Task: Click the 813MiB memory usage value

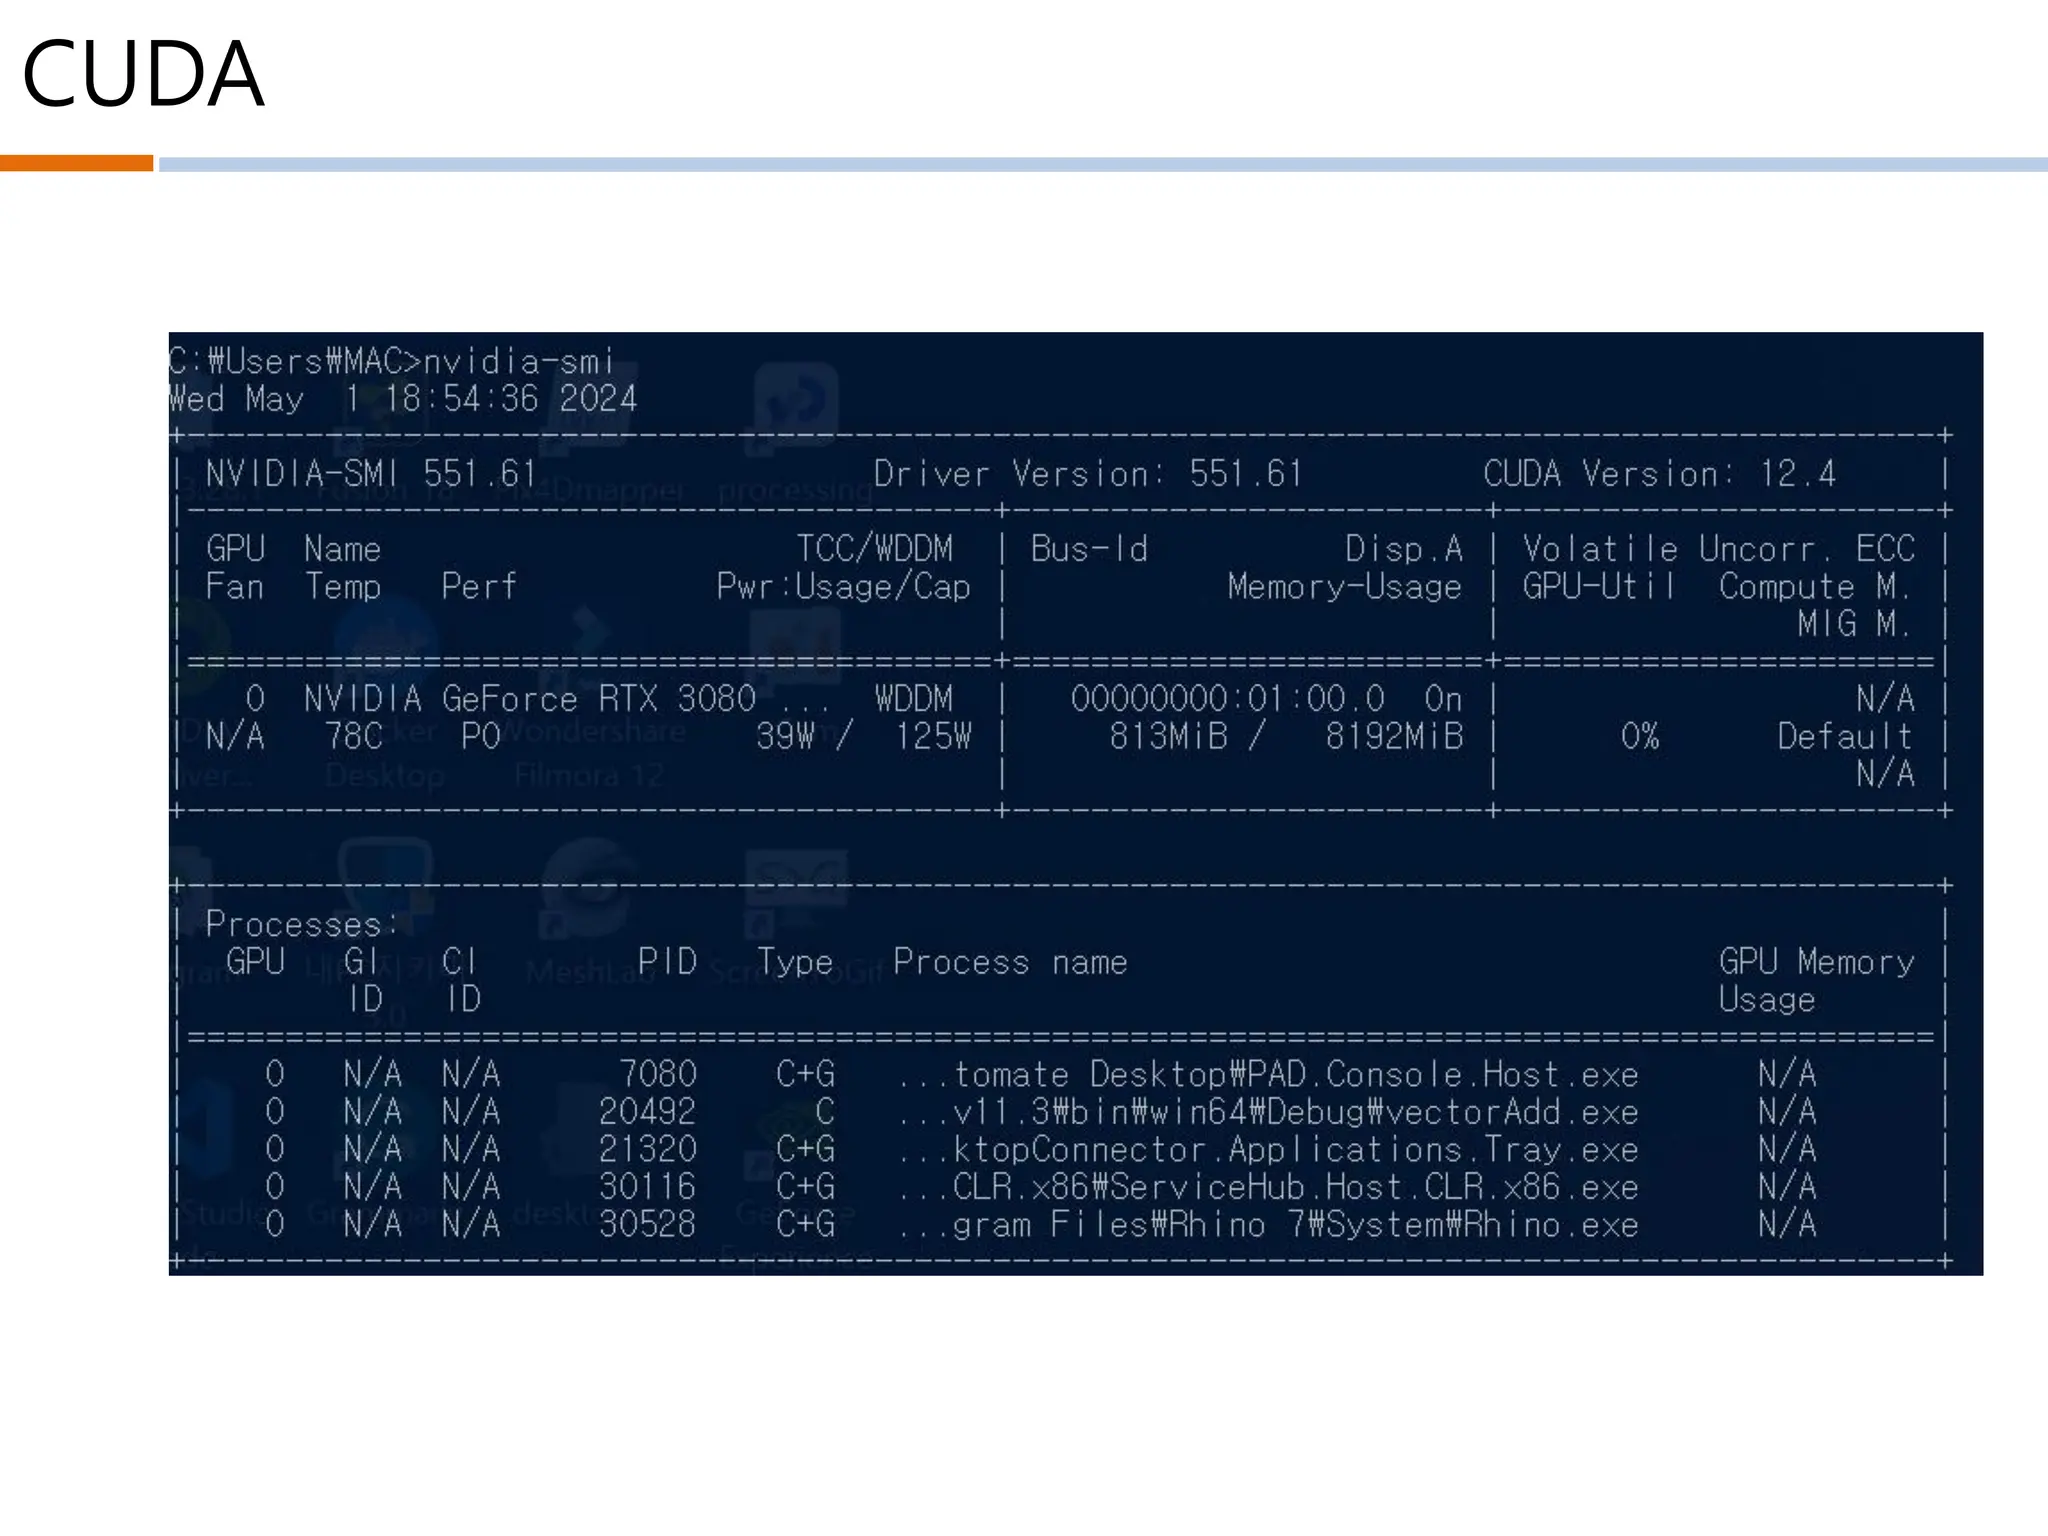Action: (1167, 737)
